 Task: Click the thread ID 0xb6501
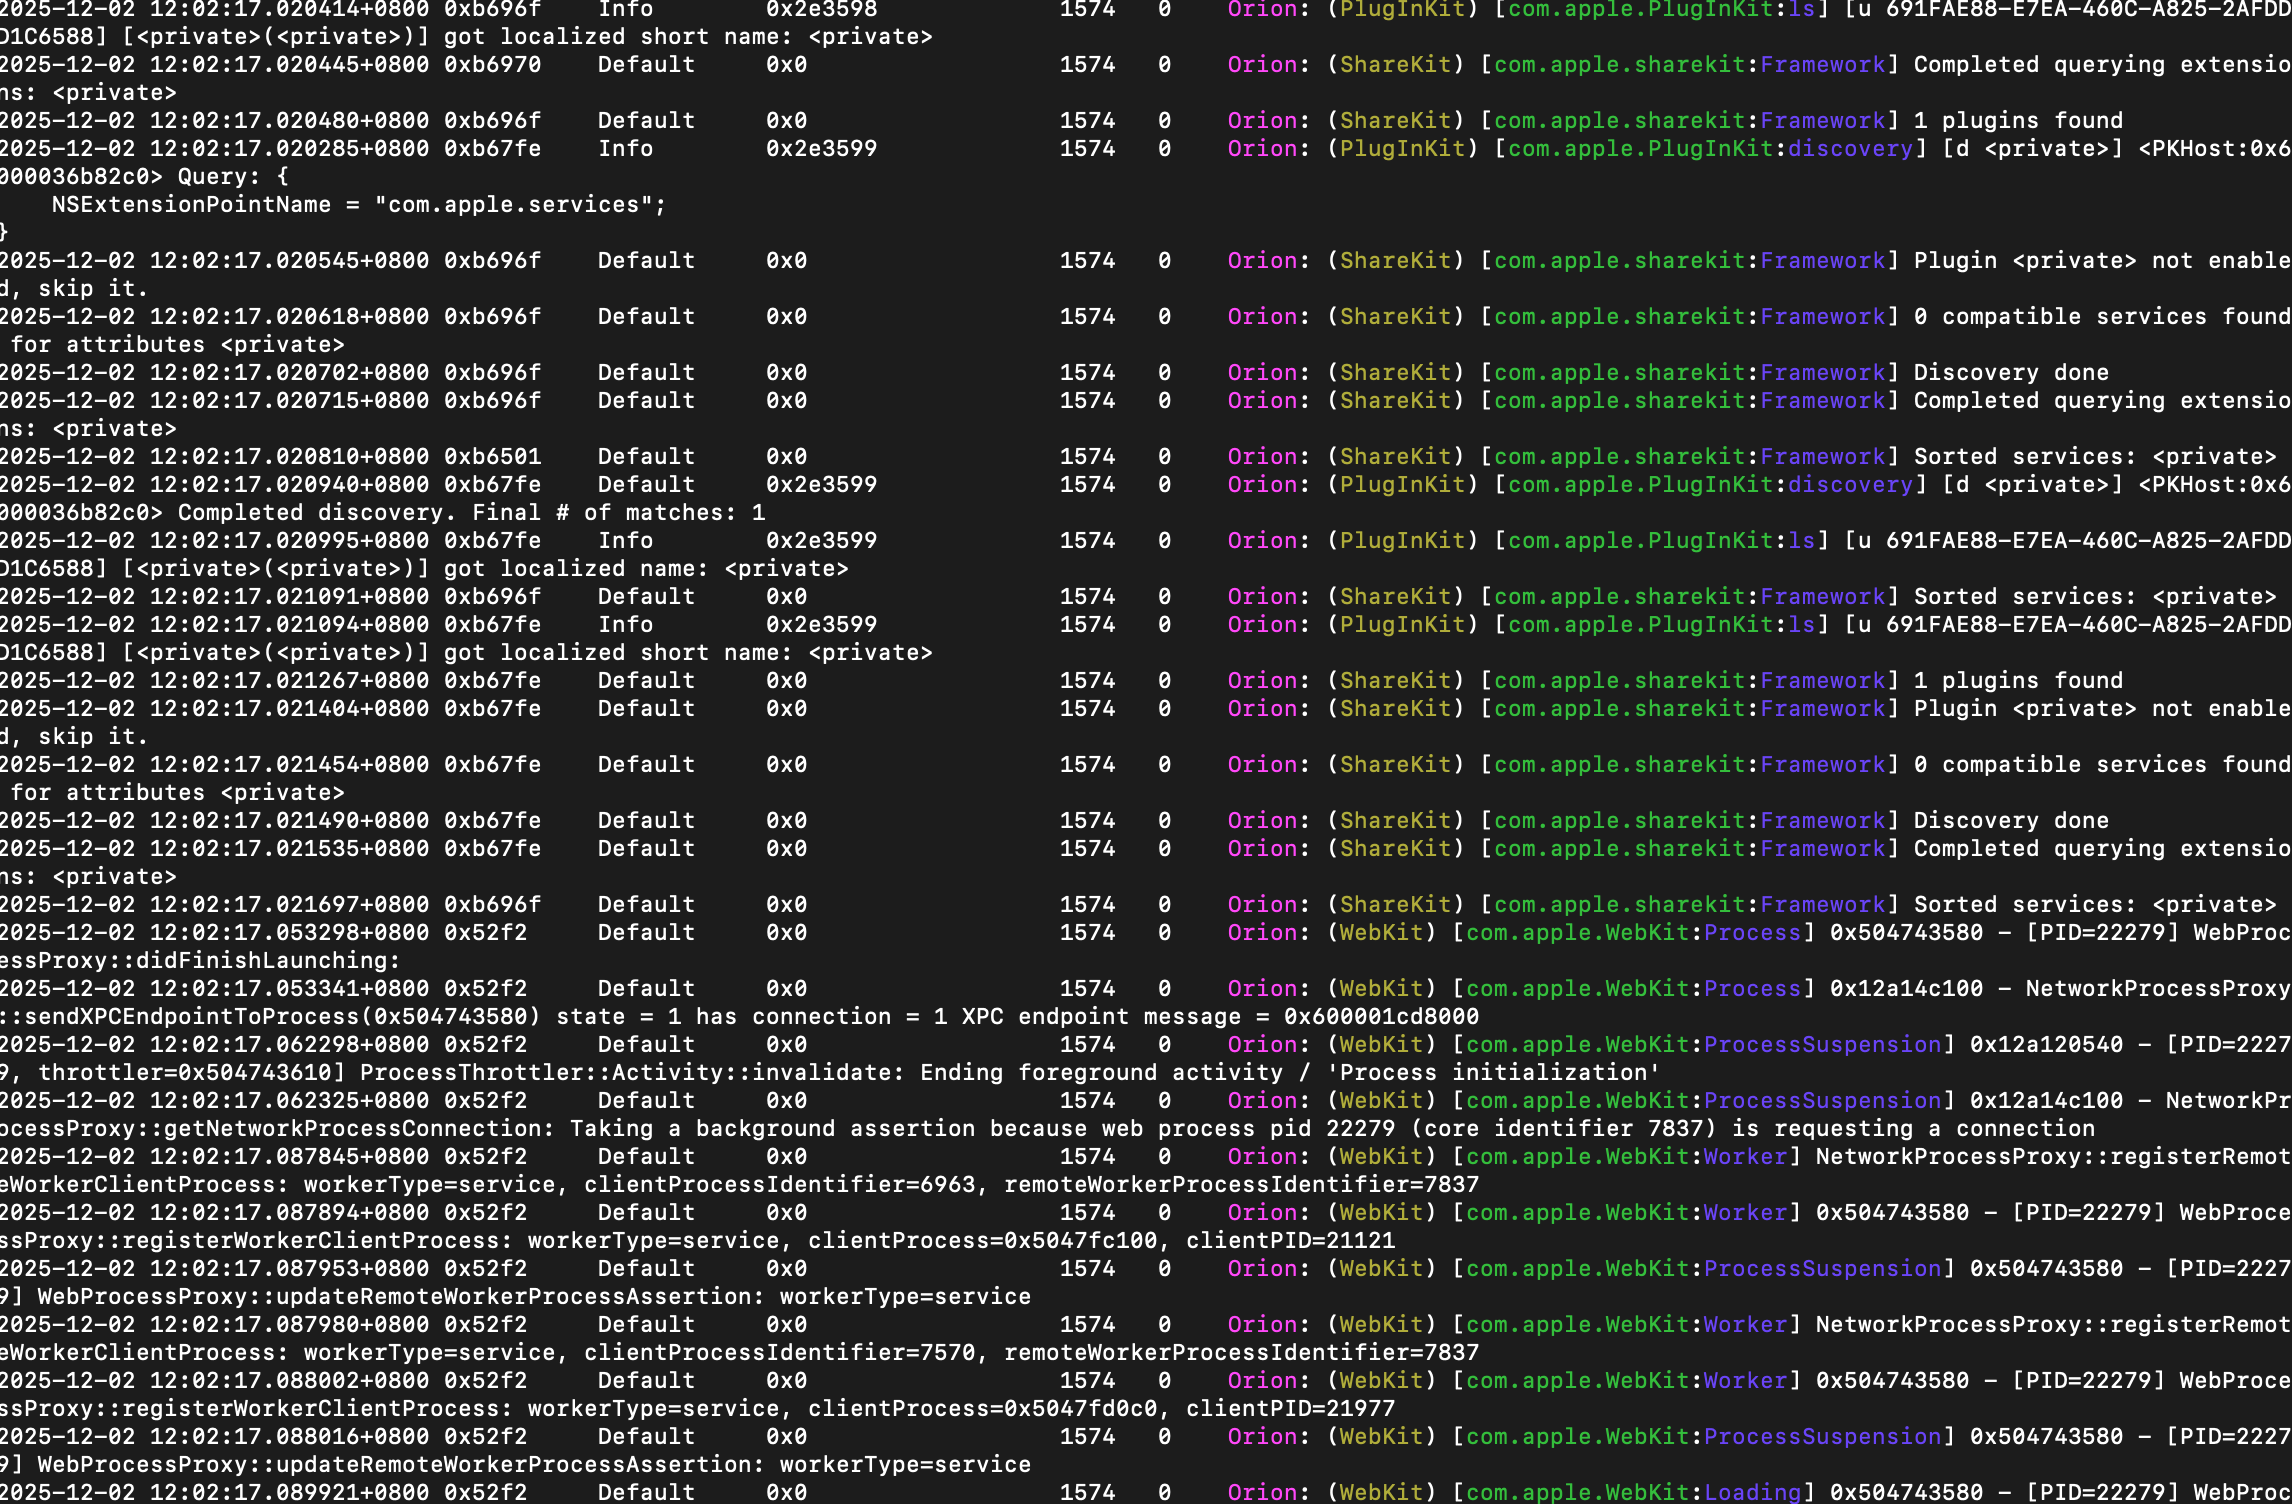[x=492, y=457]
